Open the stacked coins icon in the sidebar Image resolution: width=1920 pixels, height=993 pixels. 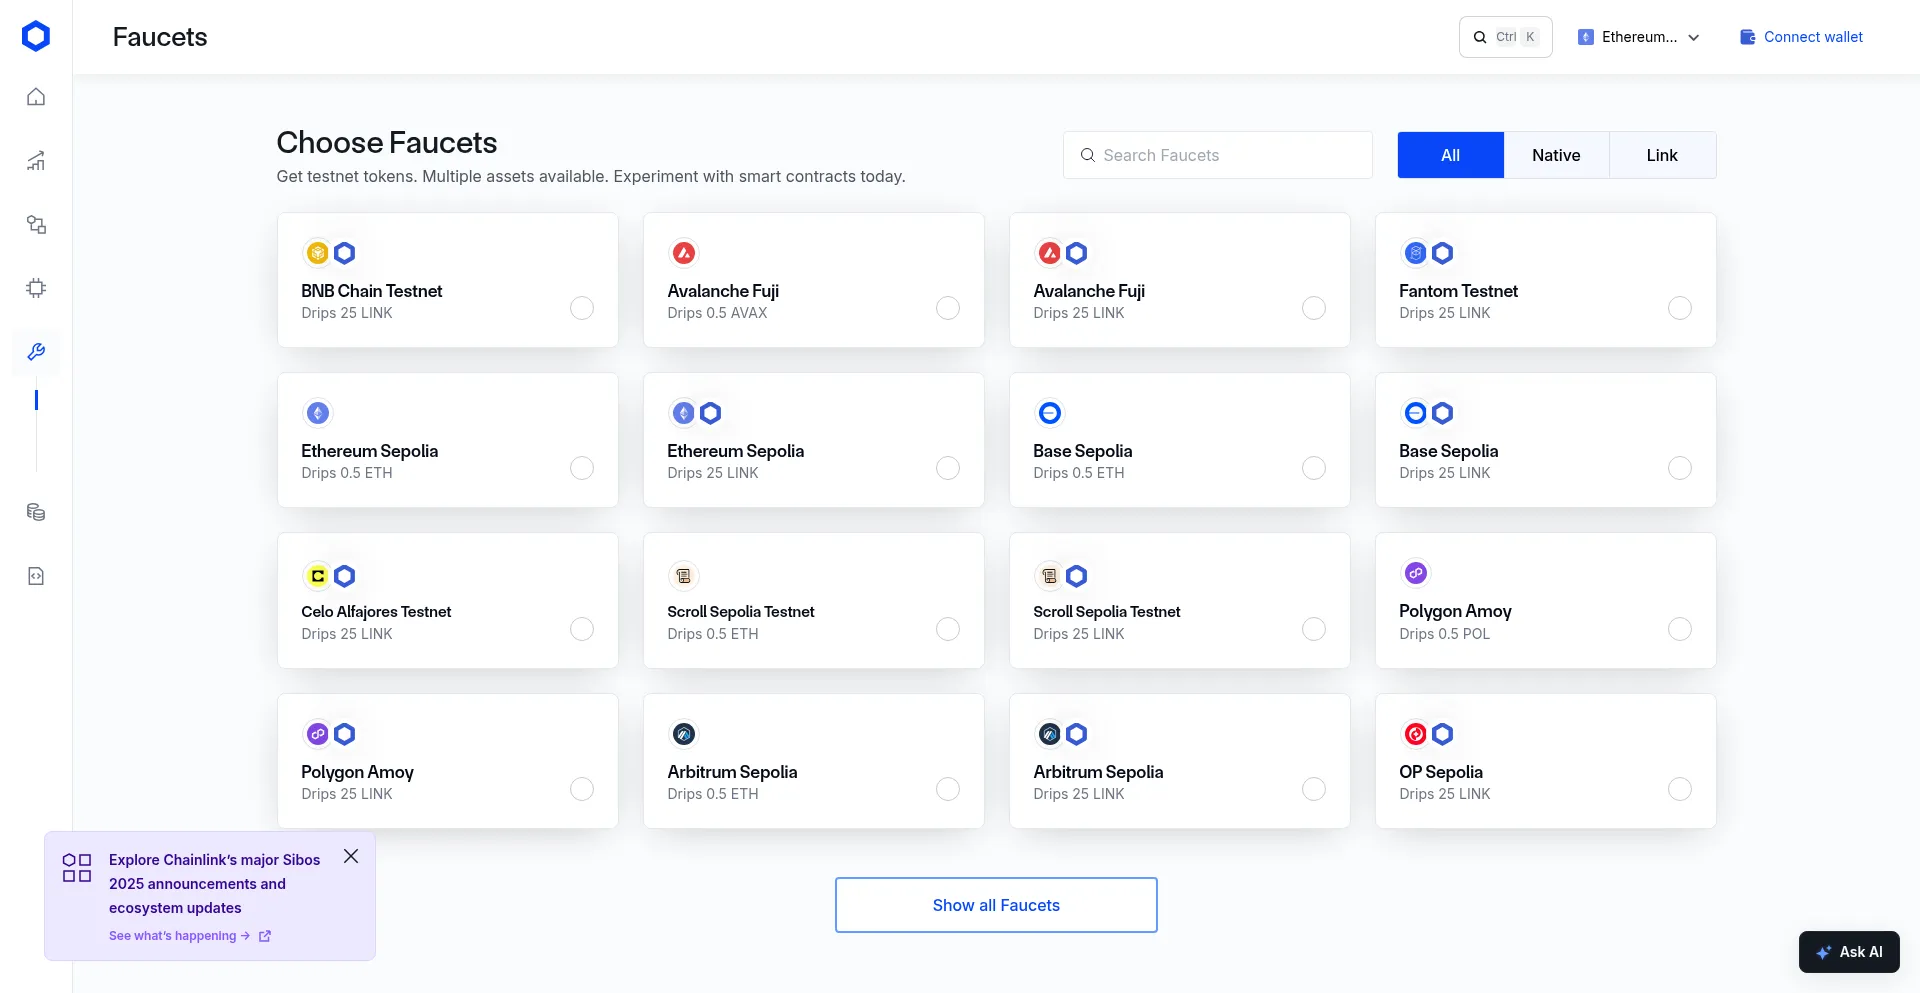point(36,512)
